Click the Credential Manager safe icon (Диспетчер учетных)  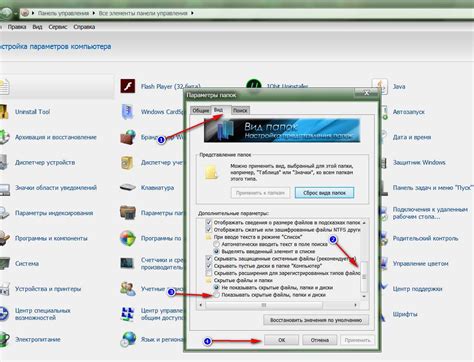[x=127, y=162]
